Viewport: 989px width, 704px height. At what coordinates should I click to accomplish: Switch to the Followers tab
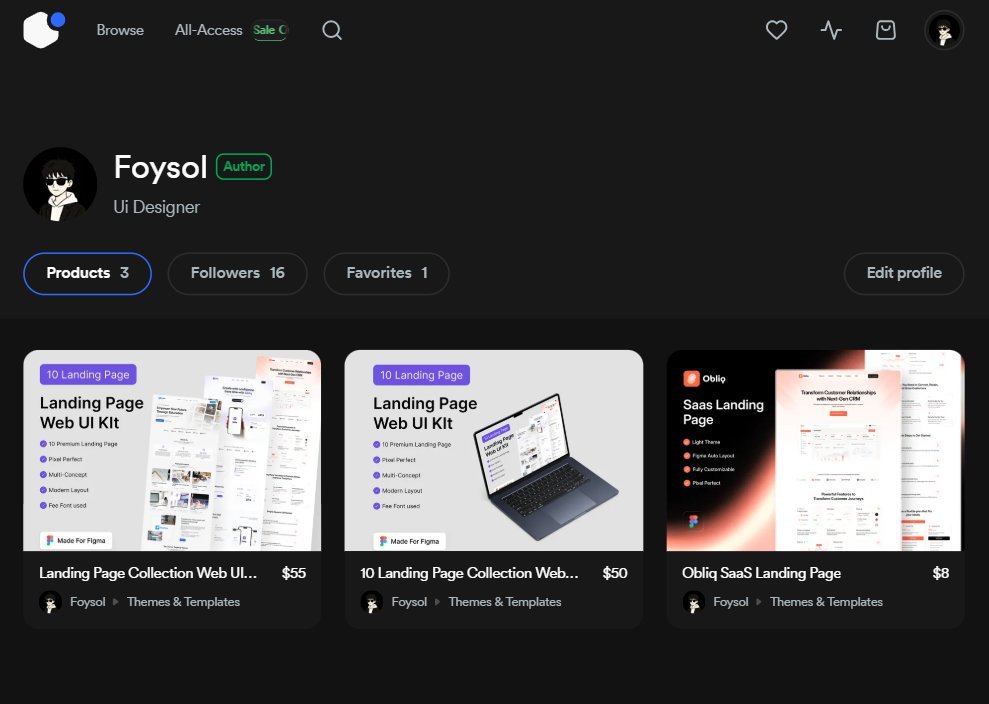pyautogui.click(x=237, y=273)
